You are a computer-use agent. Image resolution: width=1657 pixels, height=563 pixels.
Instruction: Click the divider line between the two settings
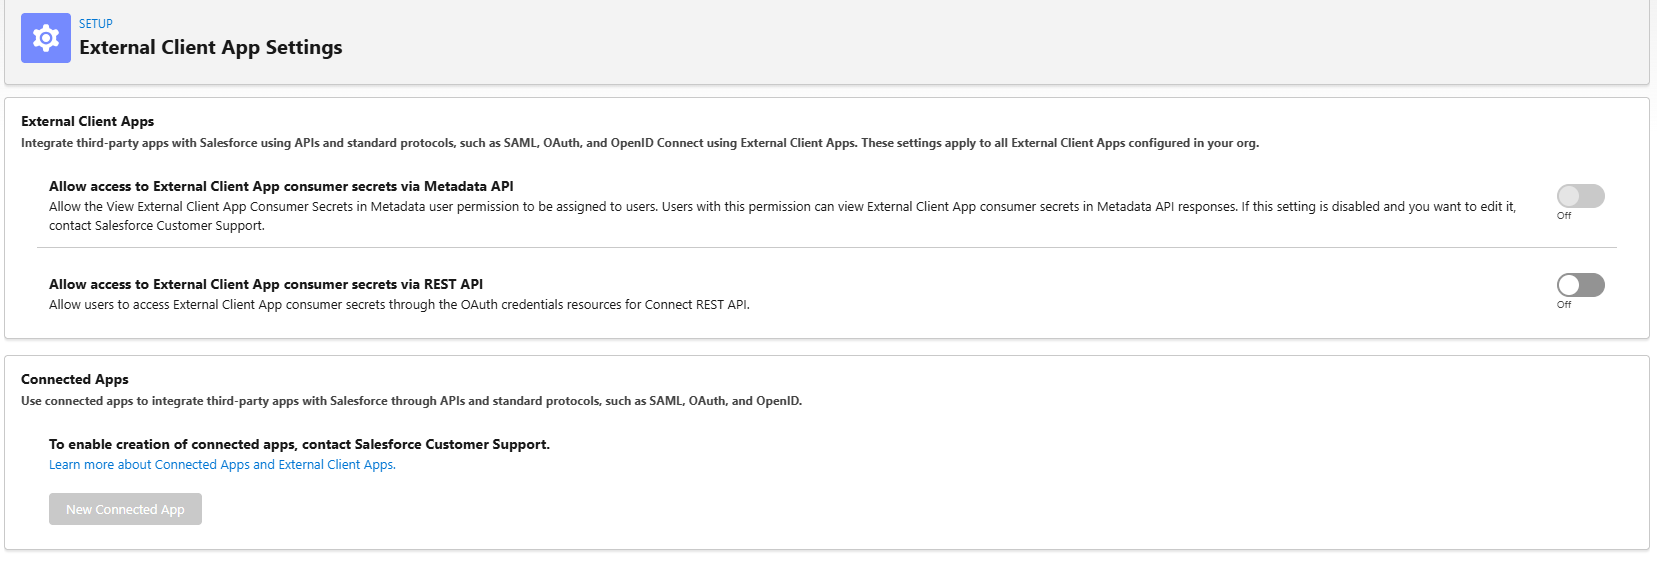point(826,248)
